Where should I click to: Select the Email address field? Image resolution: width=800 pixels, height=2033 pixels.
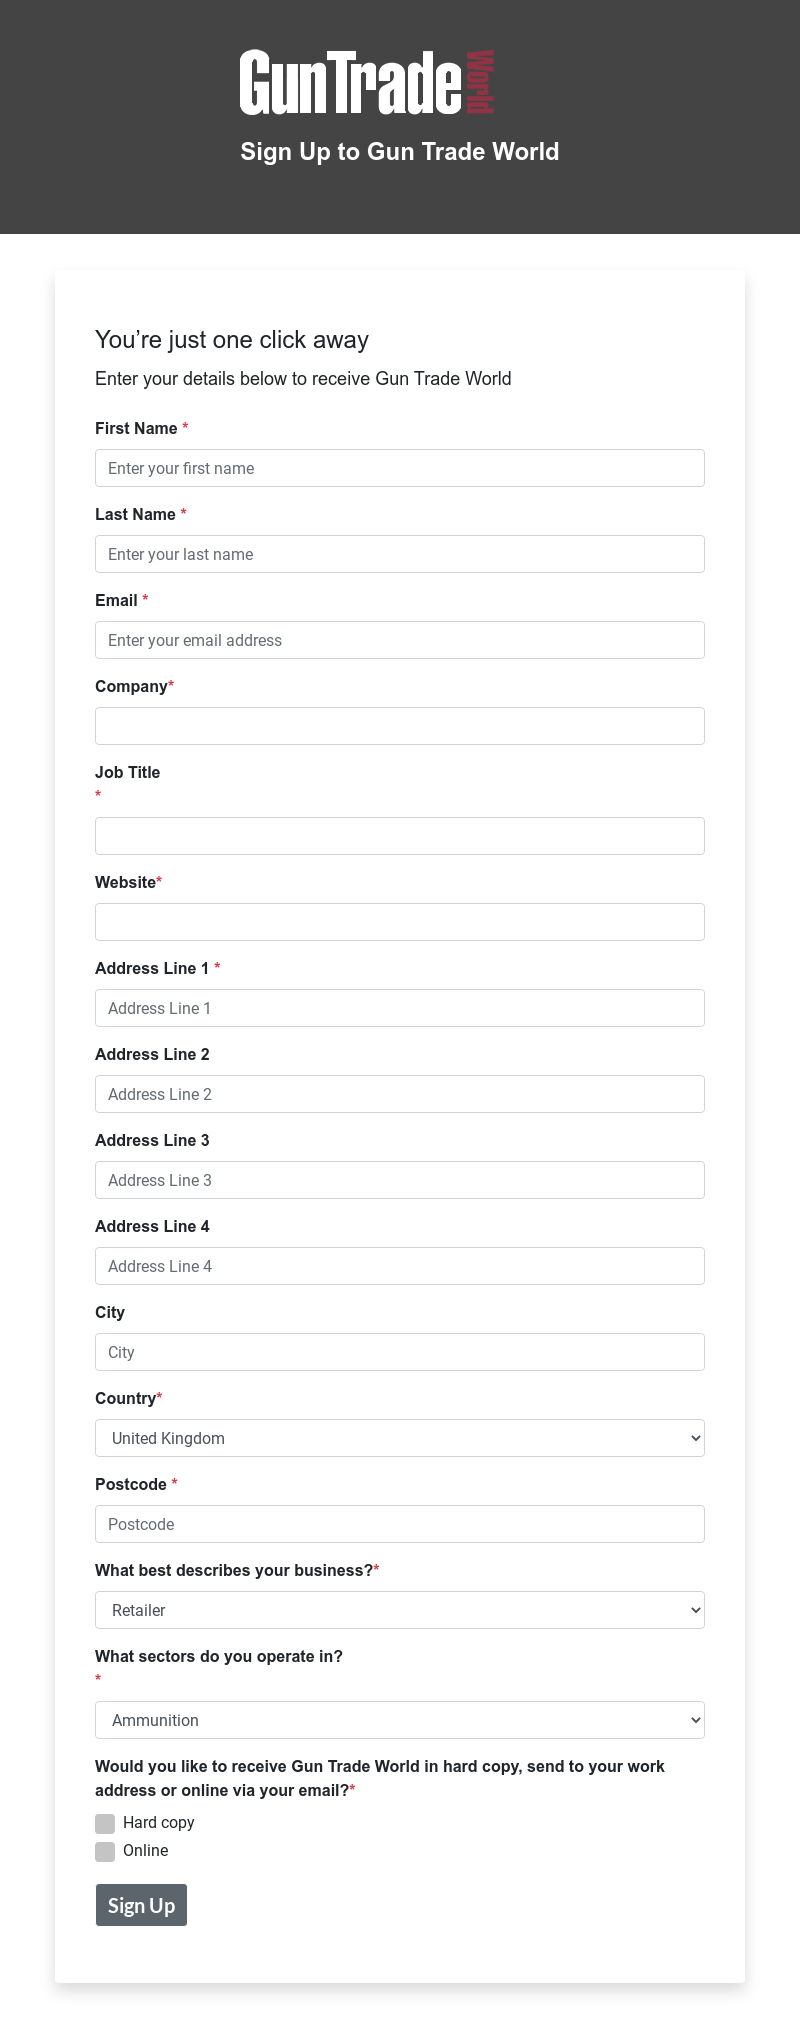point(400,640)
